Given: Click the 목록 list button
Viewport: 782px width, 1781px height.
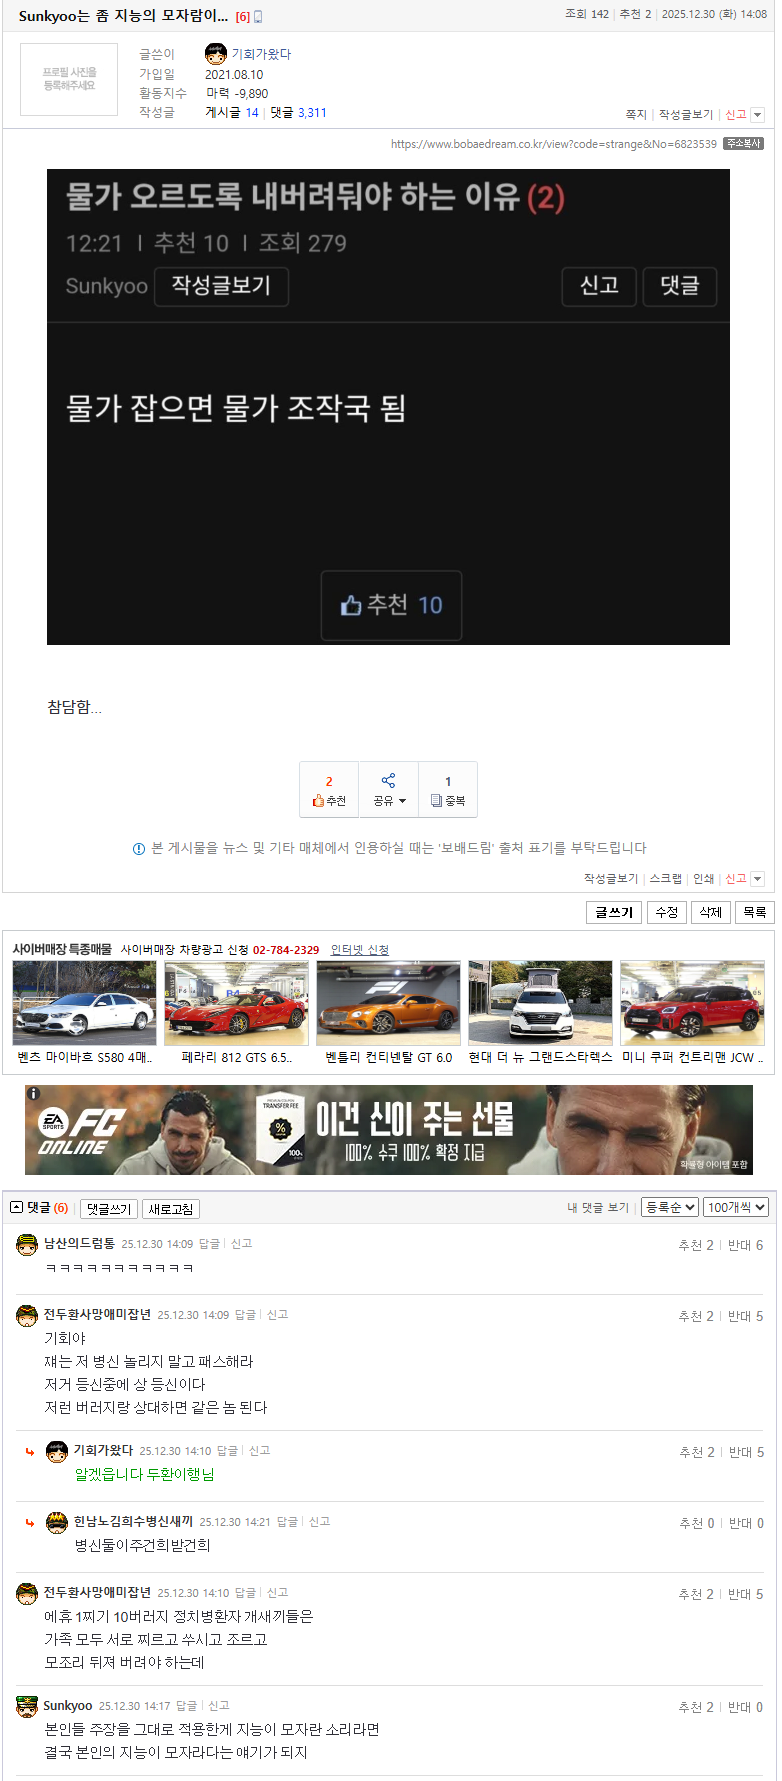Looking at the screenshot, I should point(755,912).
